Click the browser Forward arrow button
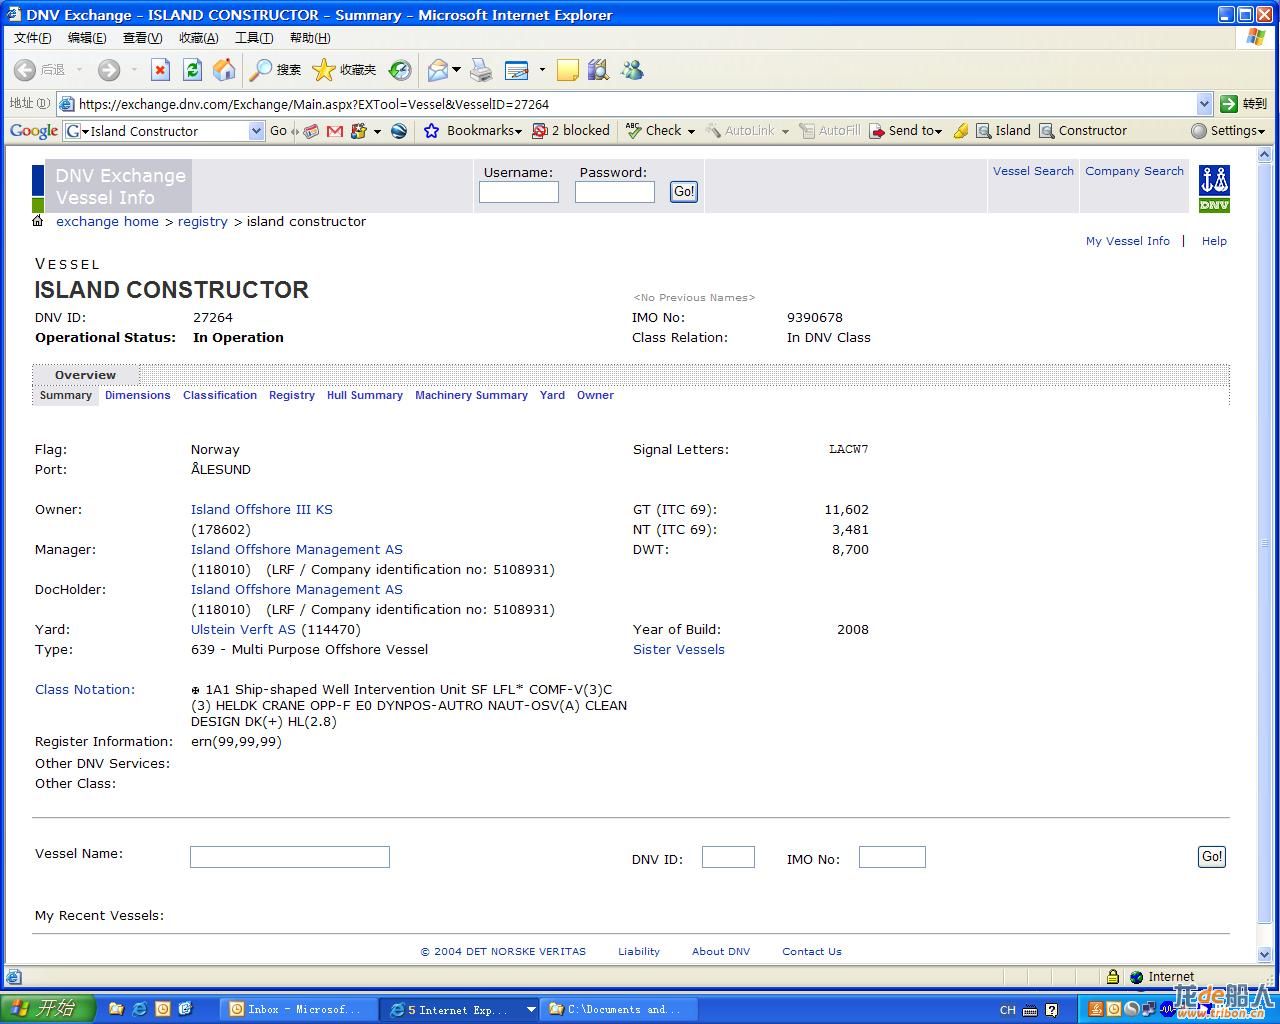The width and height of the screenshot is (1280, 1024). [x=109, y=70]
